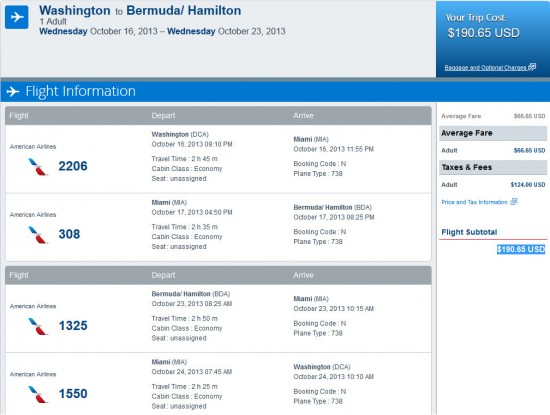Select flight number 308
The width and height of the screenshot is (550, 415).
[69, 234]
